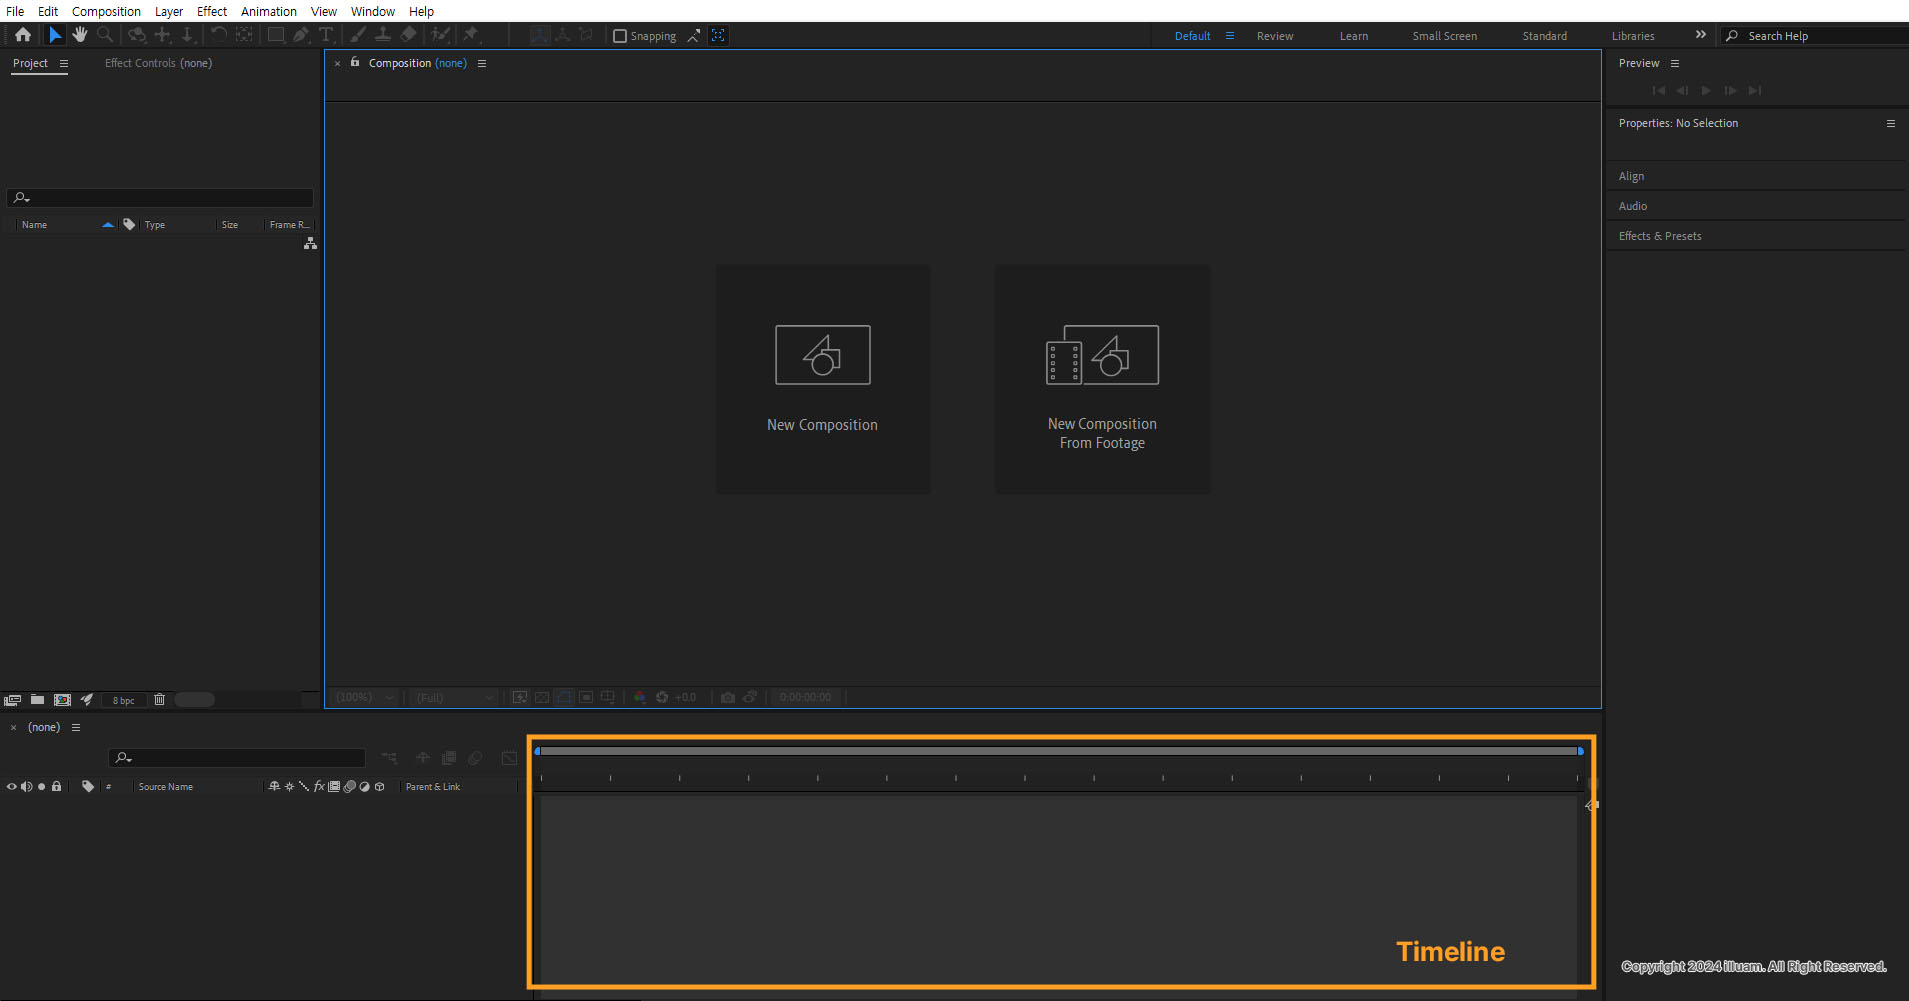Click the timeline navigator bar at top

point(1059,751)
